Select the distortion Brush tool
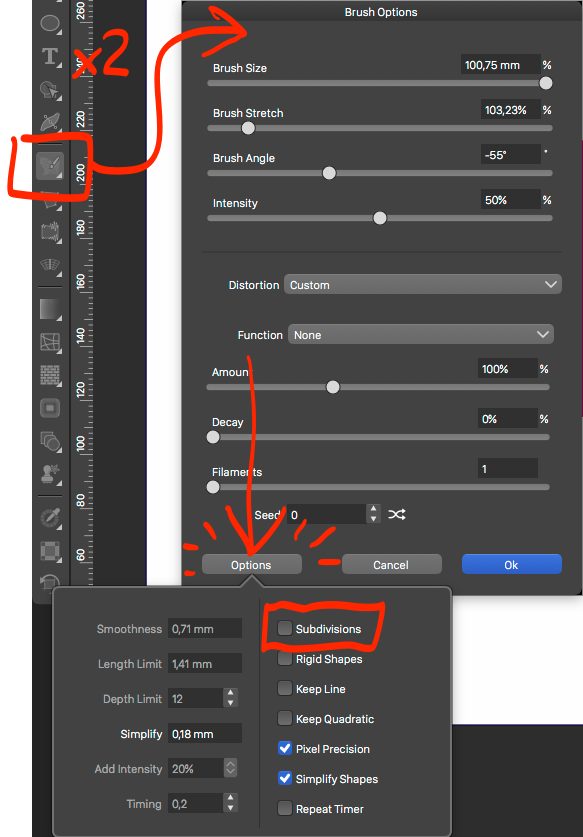Screen dimensions: 583x837 tap(50, 166)
